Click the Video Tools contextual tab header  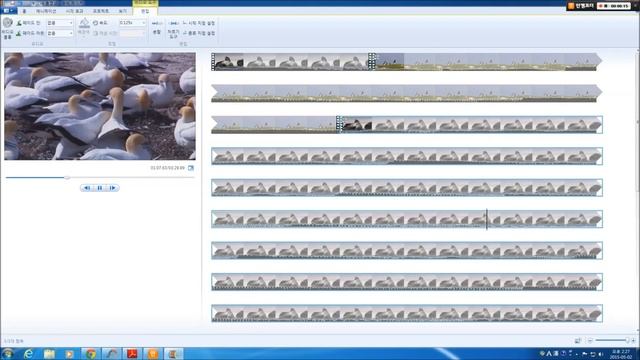click(x=145, y=3)
